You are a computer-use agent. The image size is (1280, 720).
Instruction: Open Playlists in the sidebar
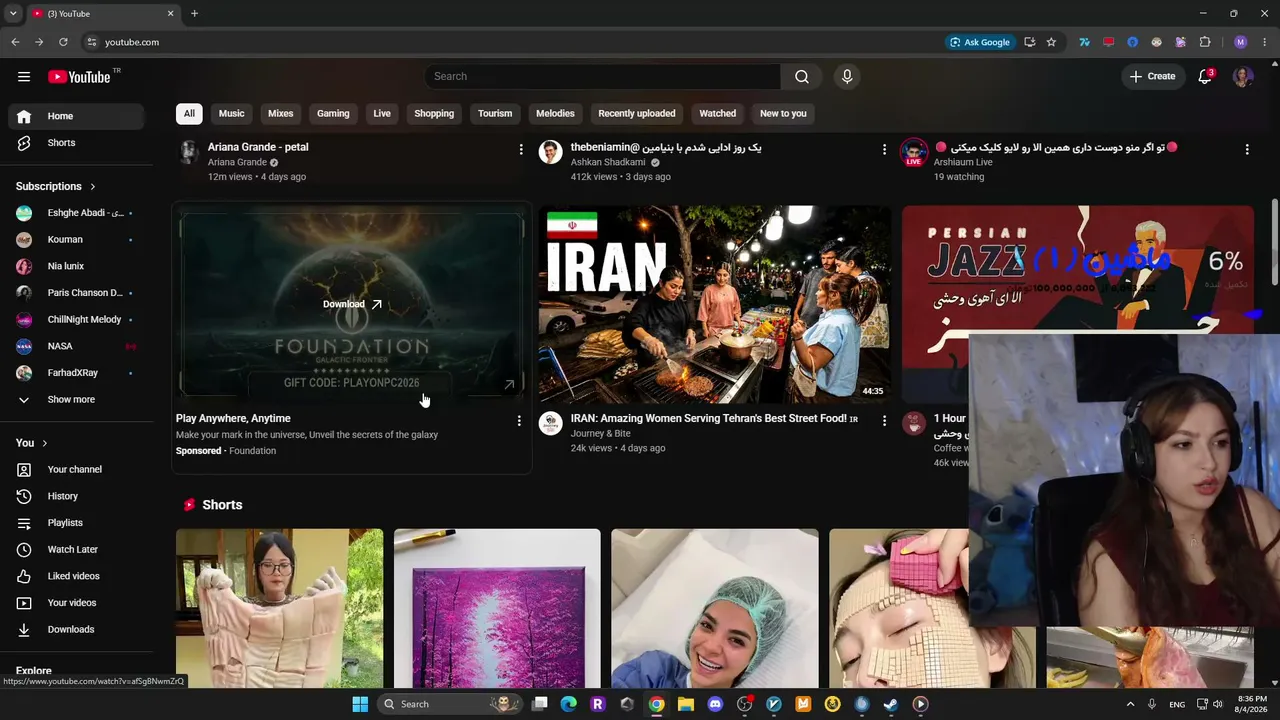[76, 523]
